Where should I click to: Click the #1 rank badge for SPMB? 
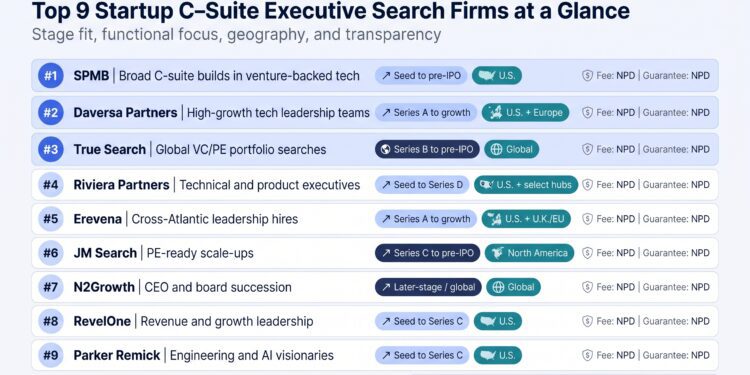51,76
